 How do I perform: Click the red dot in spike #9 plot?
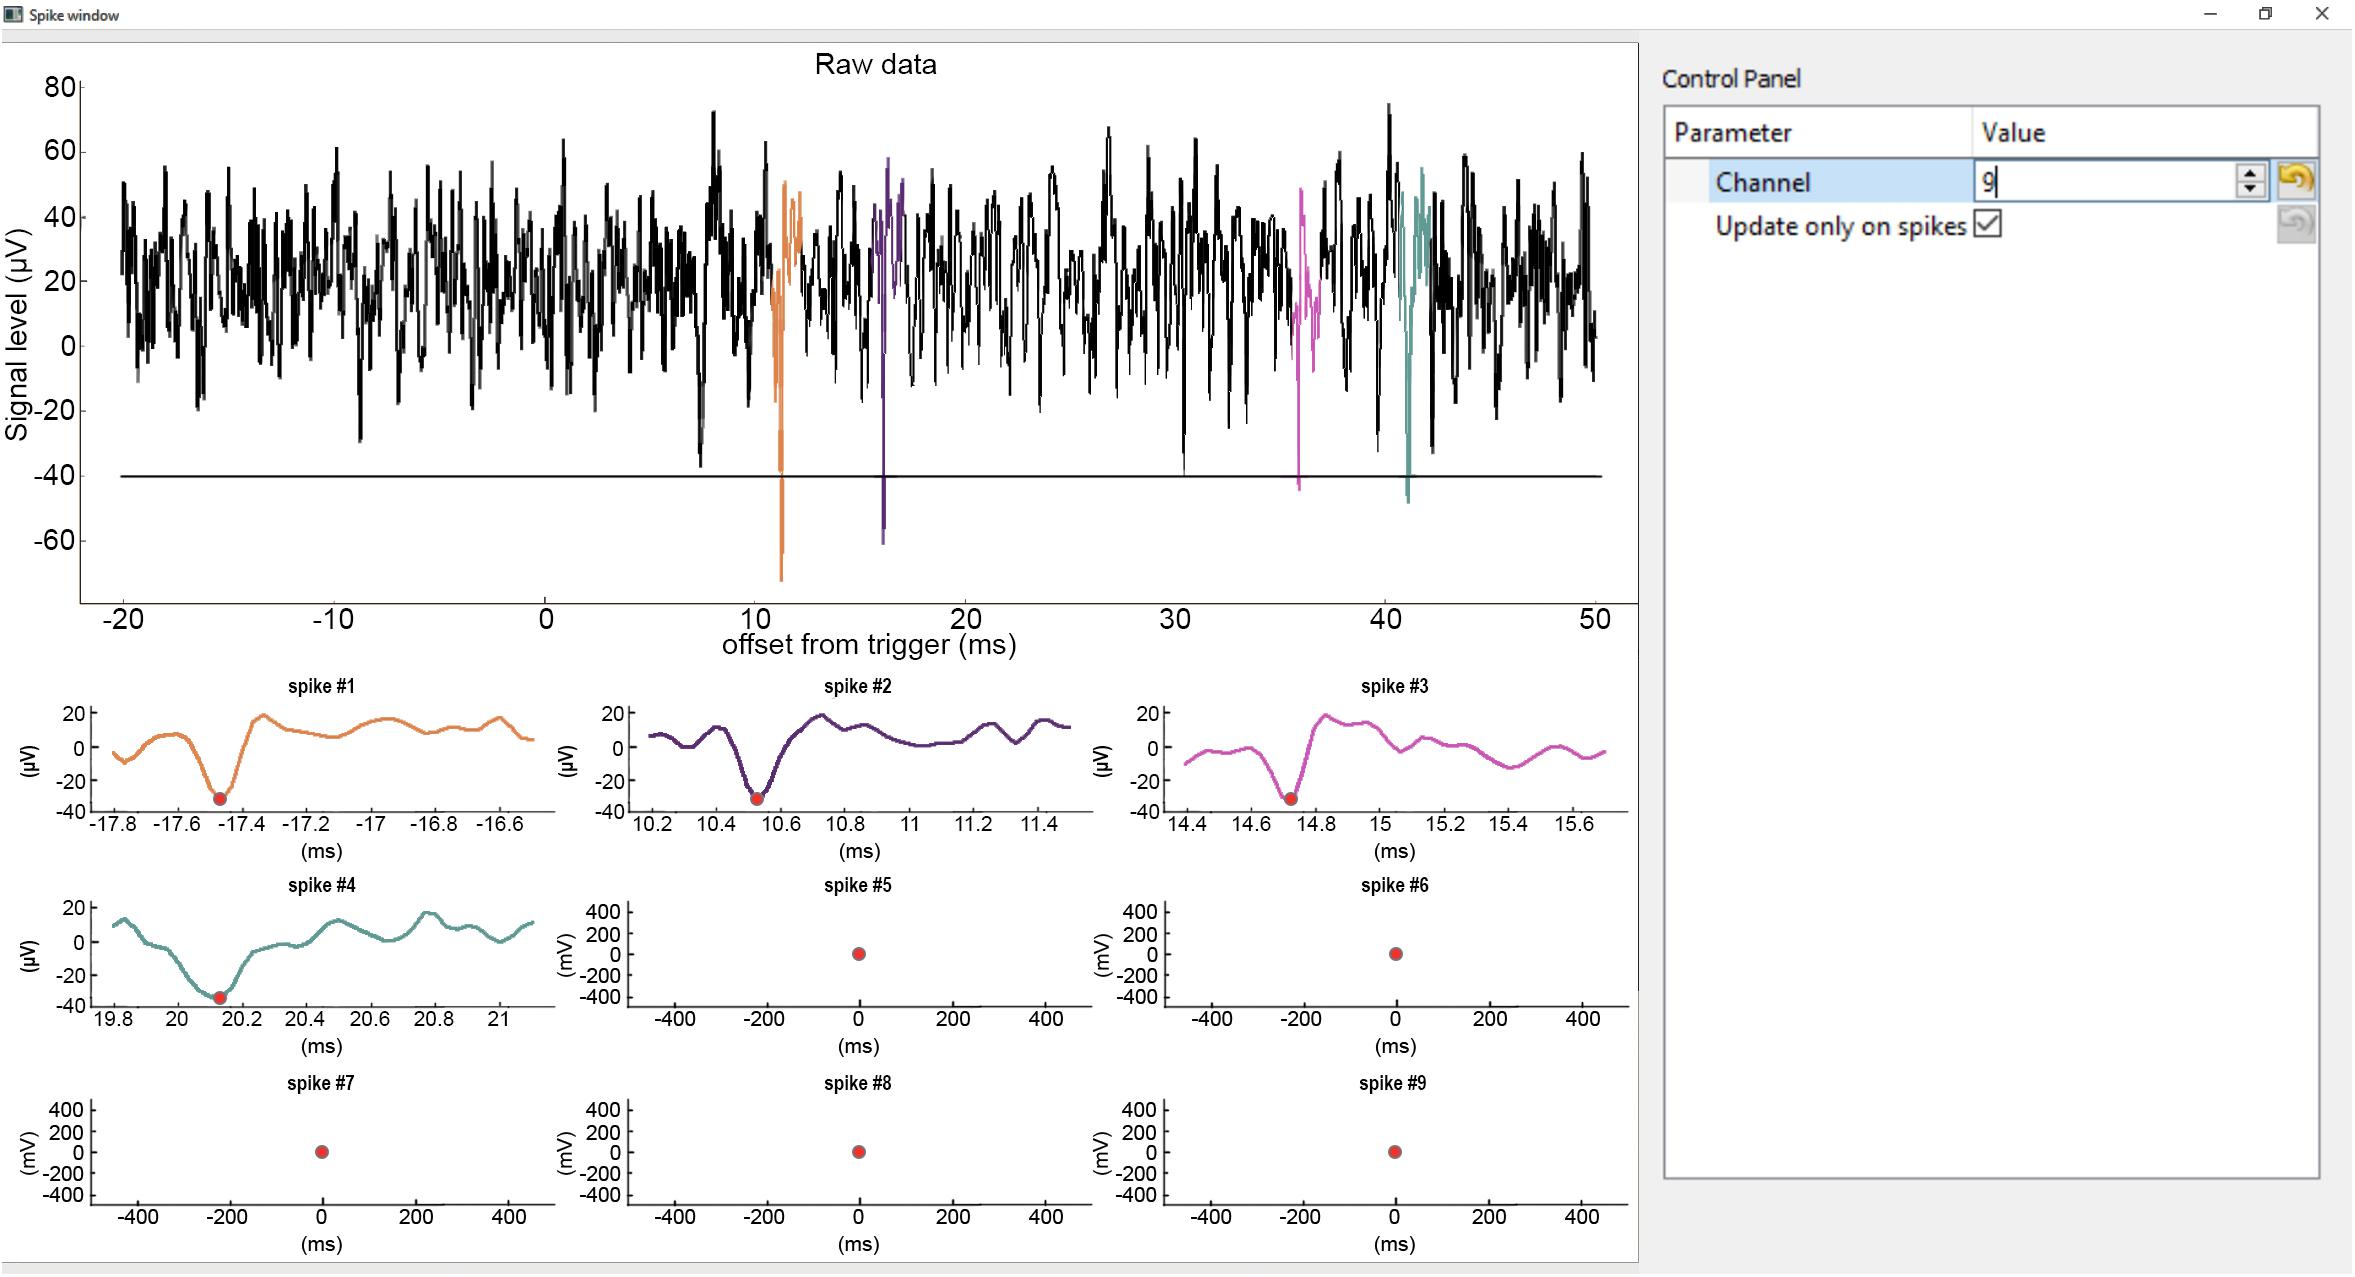(x=1394, y=1152)
